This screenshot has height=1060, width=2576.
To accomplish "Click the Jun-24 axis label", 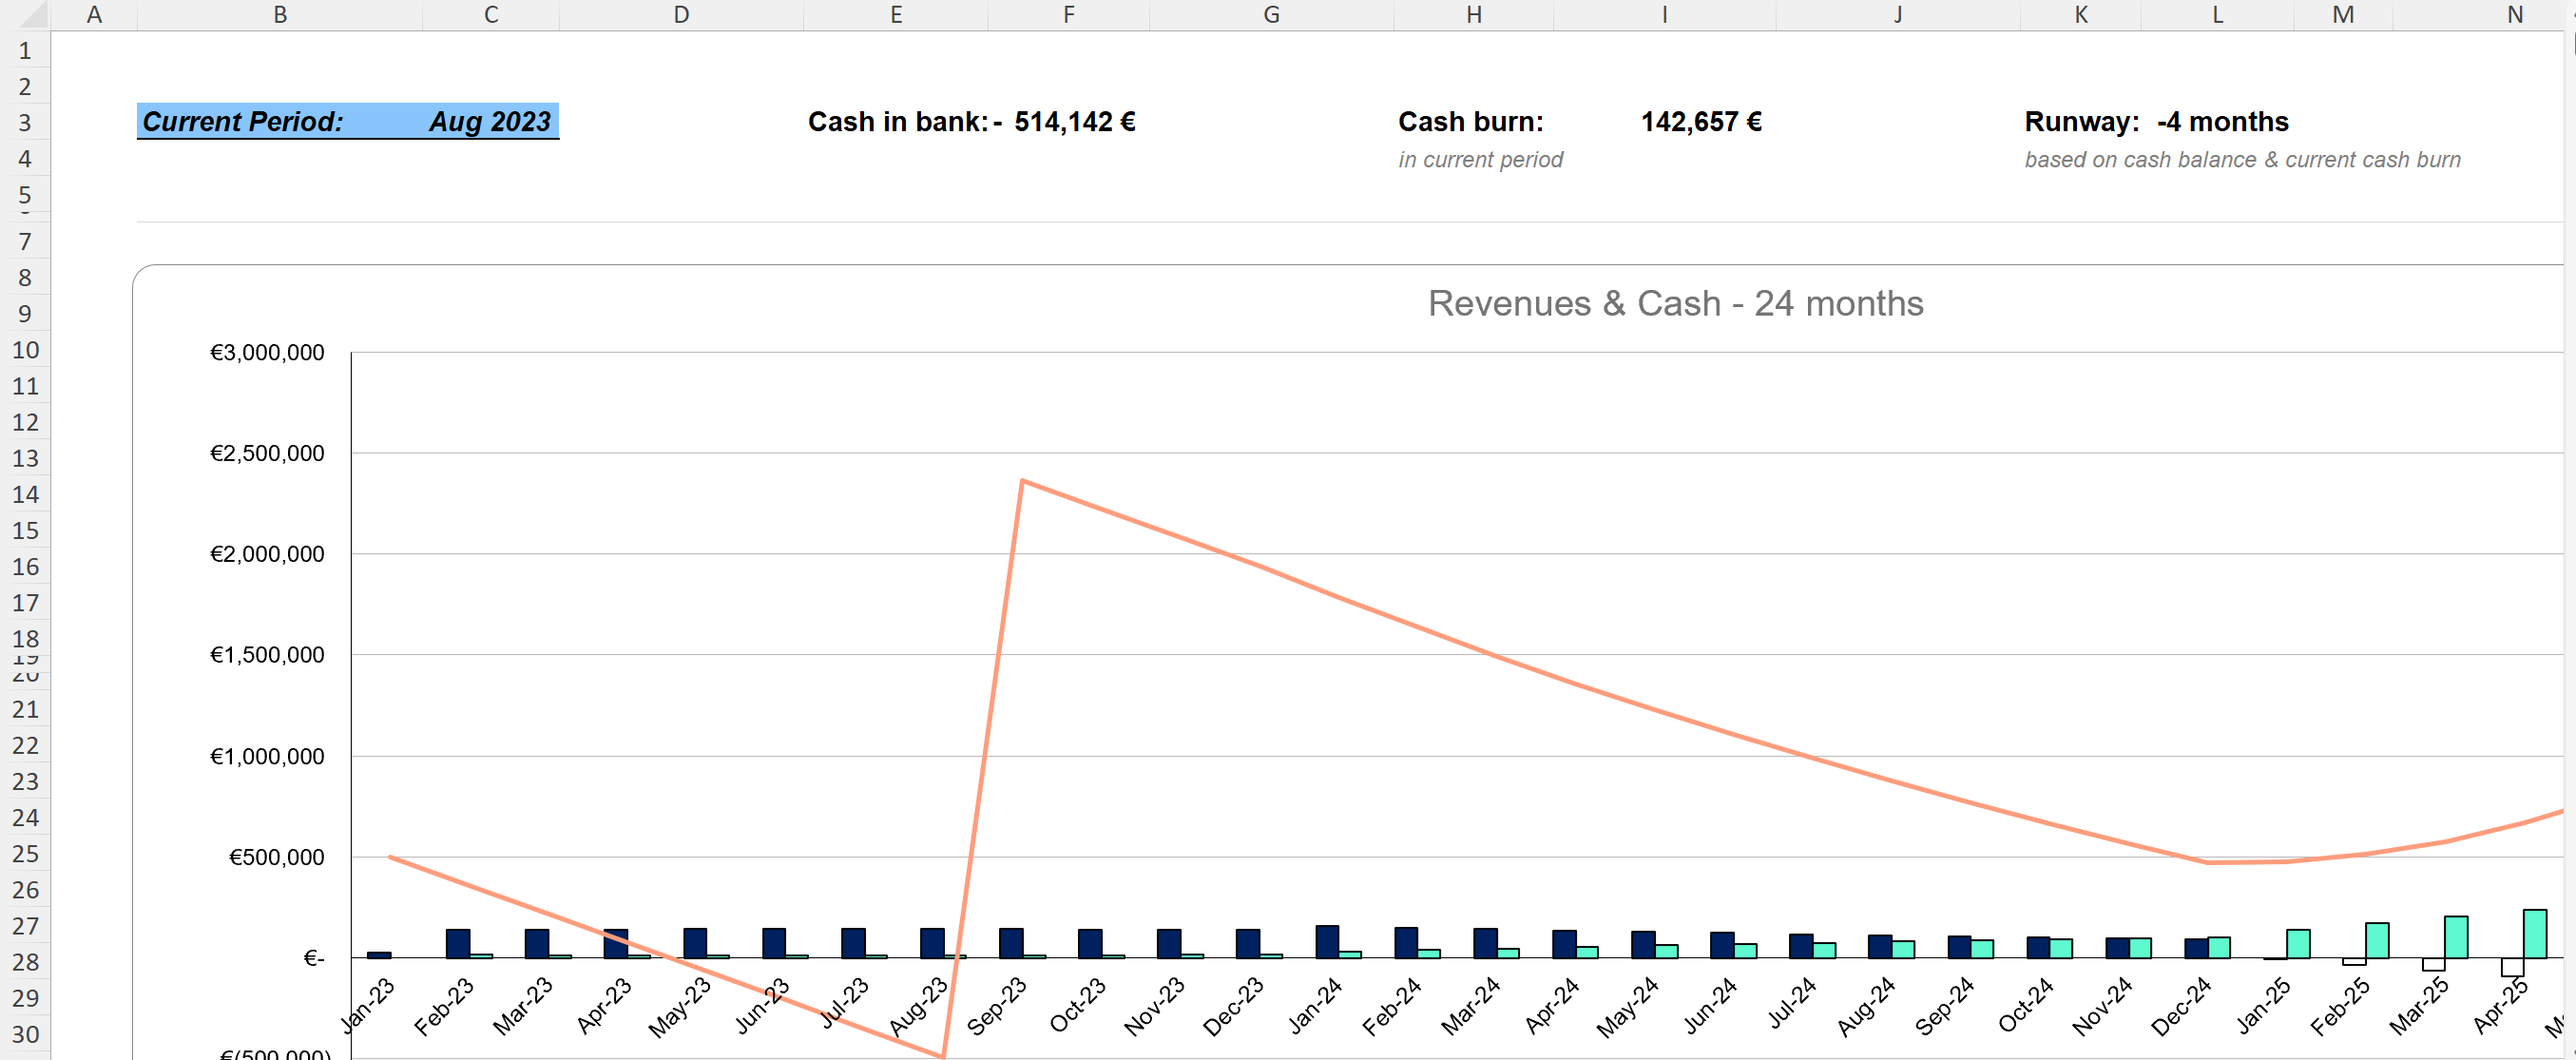I will pos(1709,1005).
